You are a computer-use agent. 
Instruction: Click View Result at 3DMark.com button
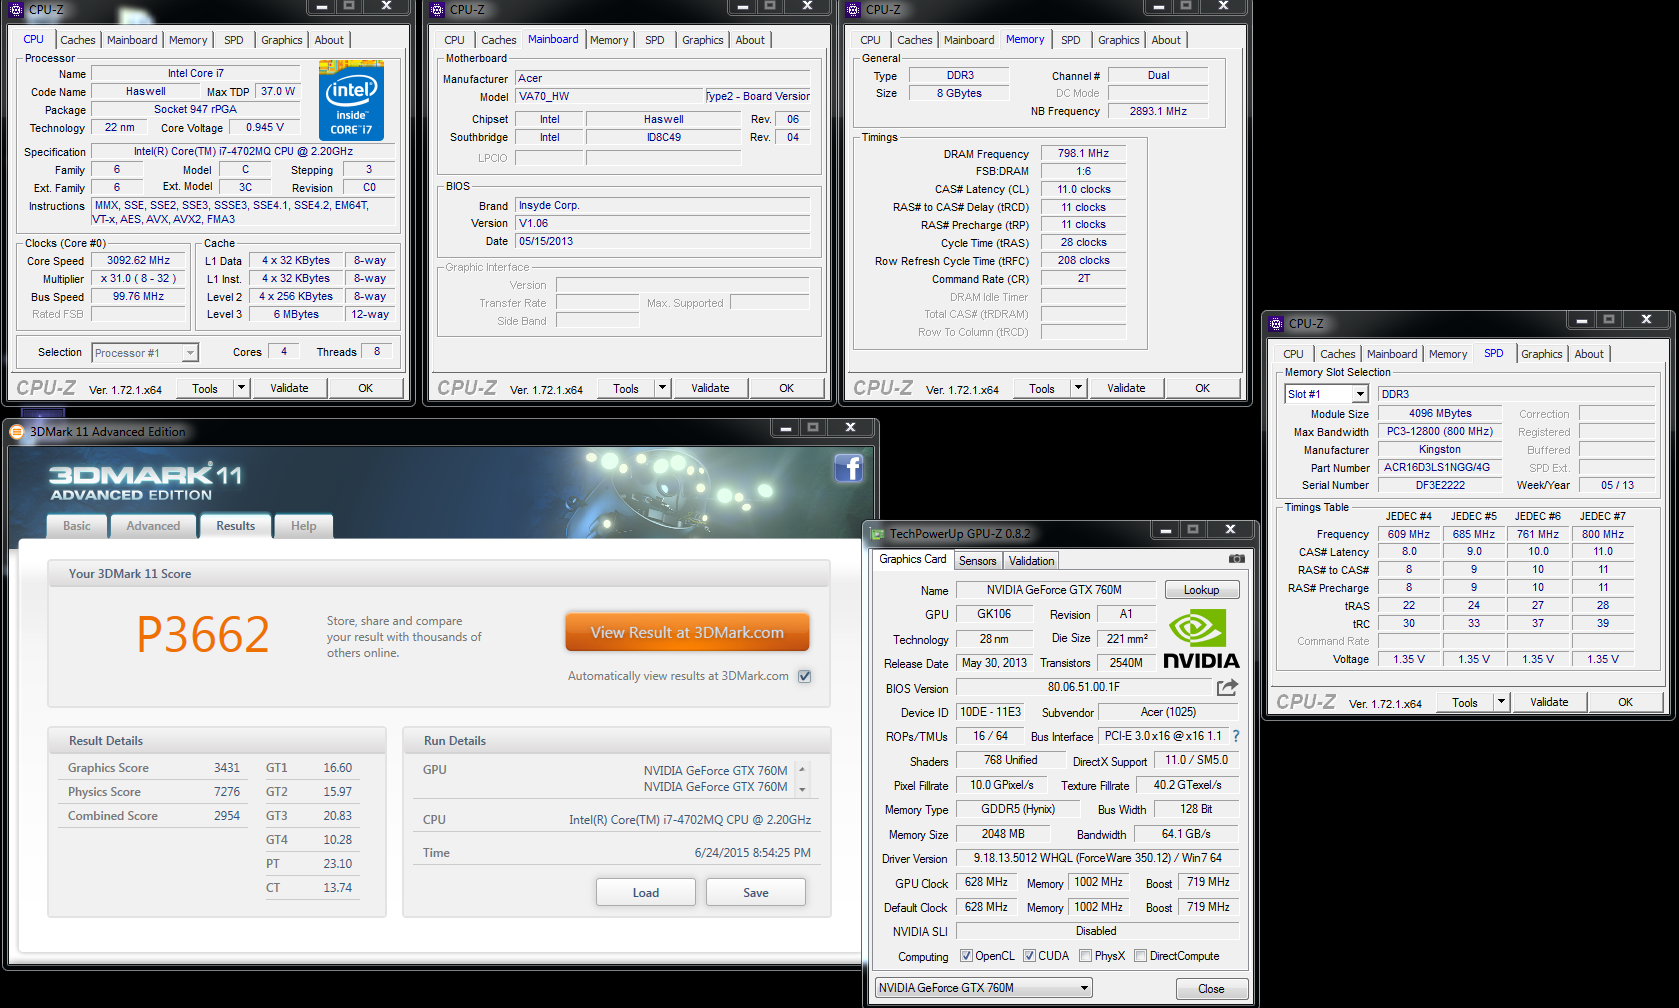687,632
